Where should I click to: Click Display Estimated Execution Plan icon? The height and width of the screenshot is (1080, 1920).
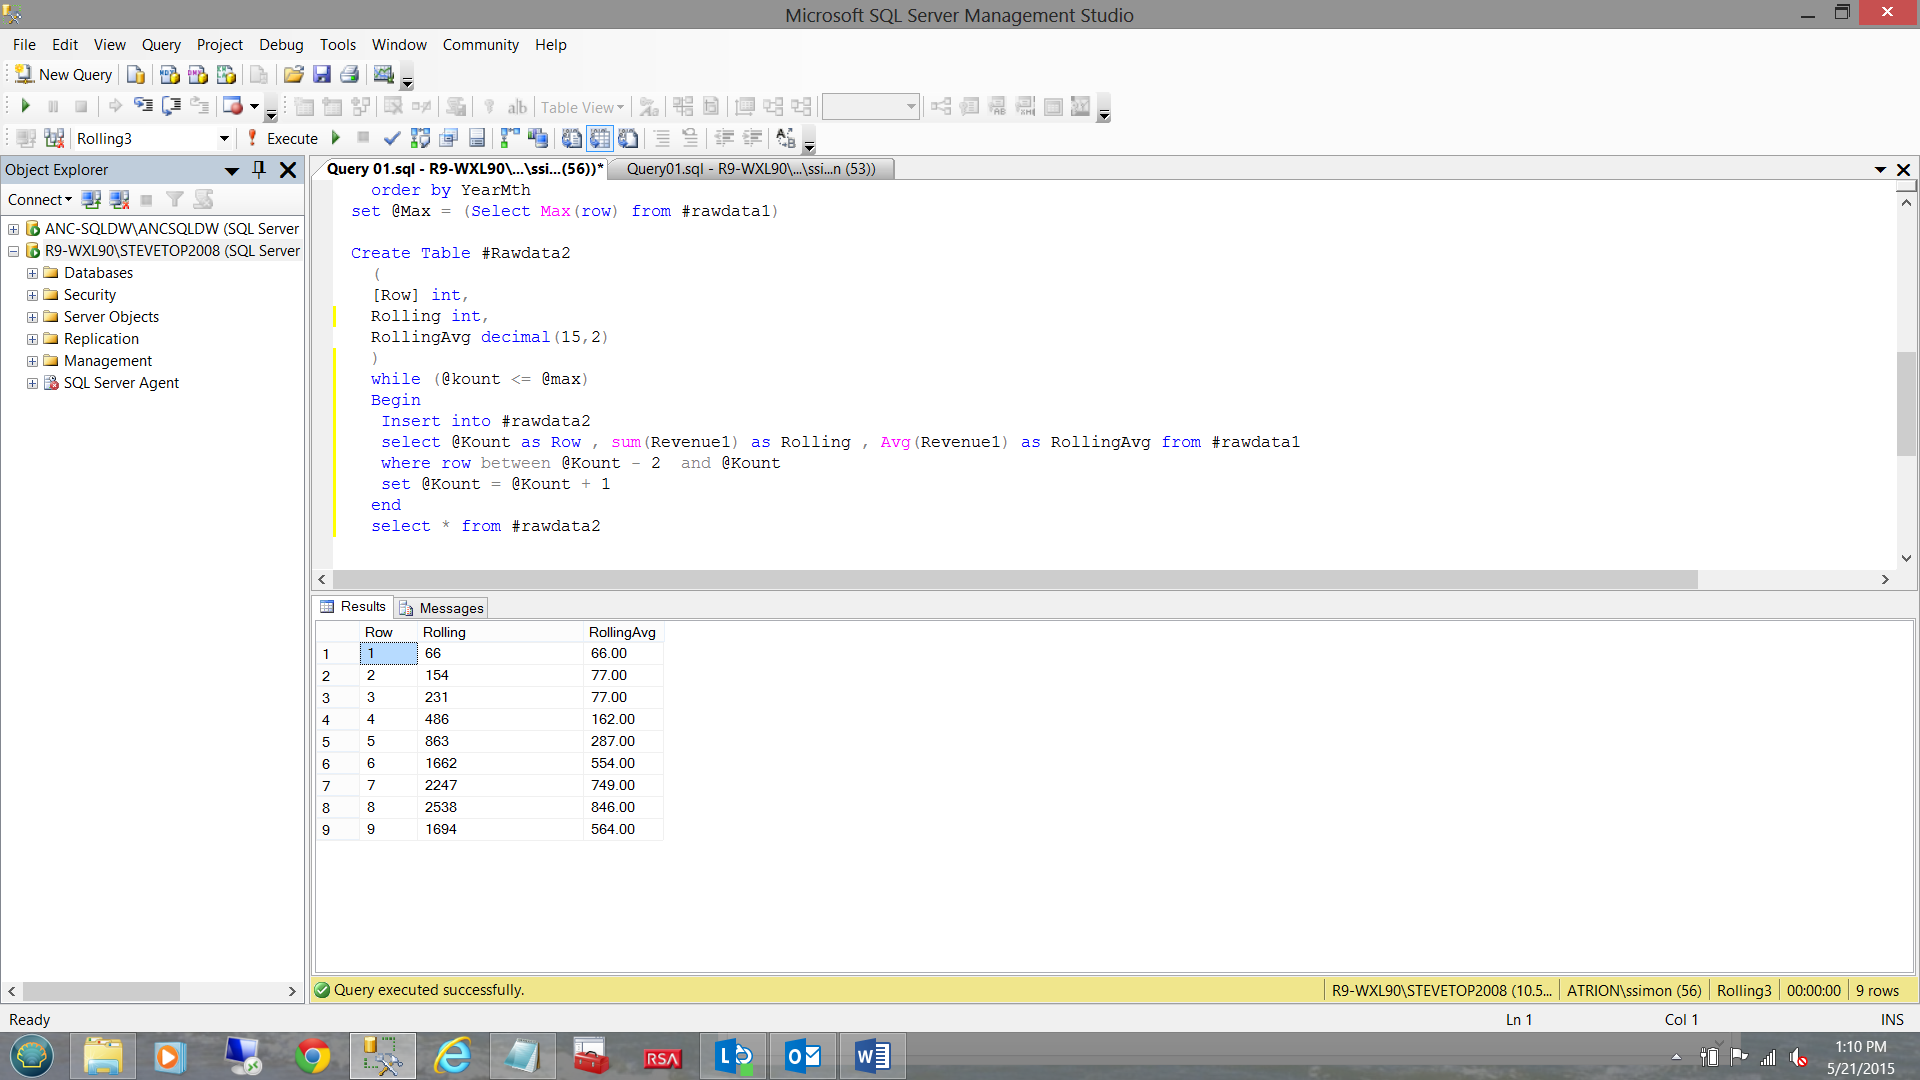pos(420,138)
